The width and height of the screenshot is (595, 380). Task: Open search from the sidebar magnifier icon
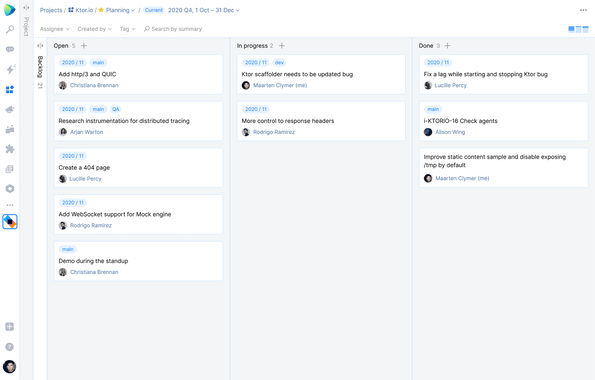pos(10,29)
